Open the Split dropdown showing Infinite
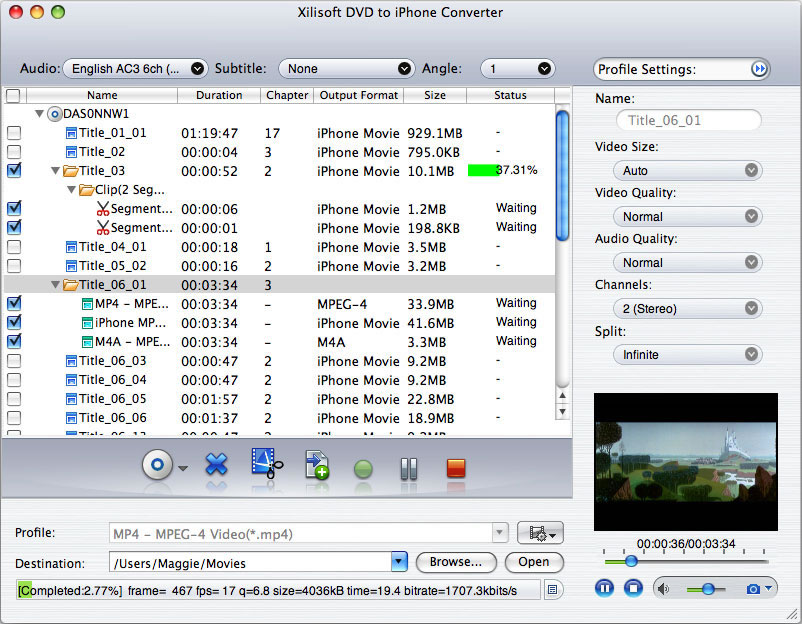Screen dimensions: 802x624 click(687, 354)
